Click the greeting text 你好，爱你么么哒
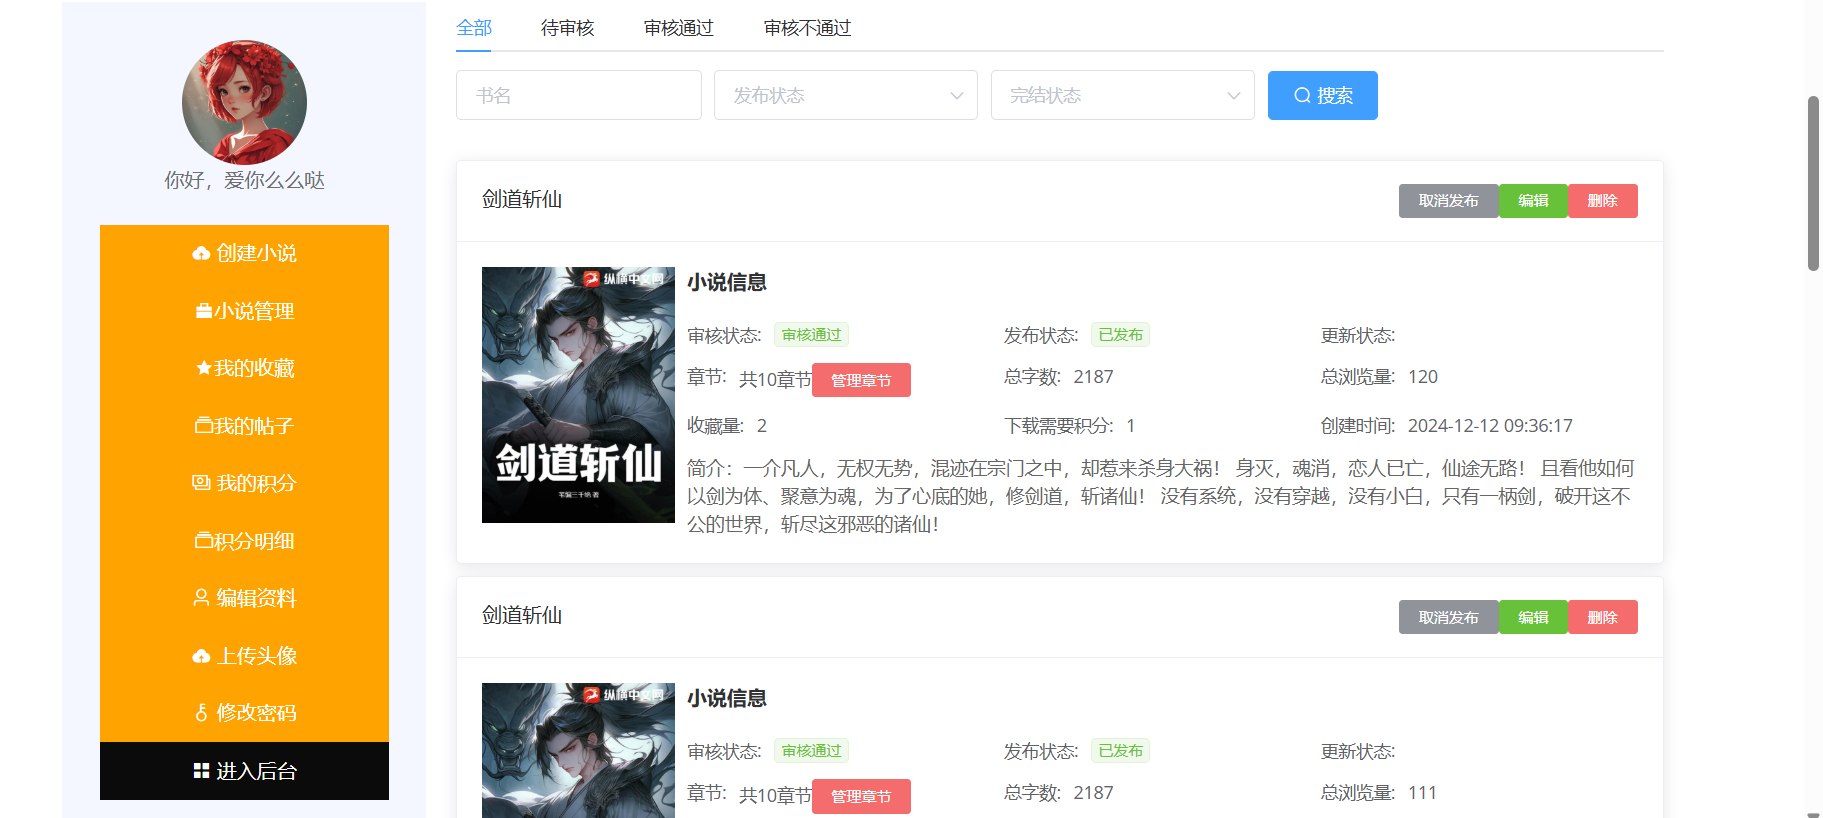The width and height of the screenshot is (1823, 818). coord(244,180)
